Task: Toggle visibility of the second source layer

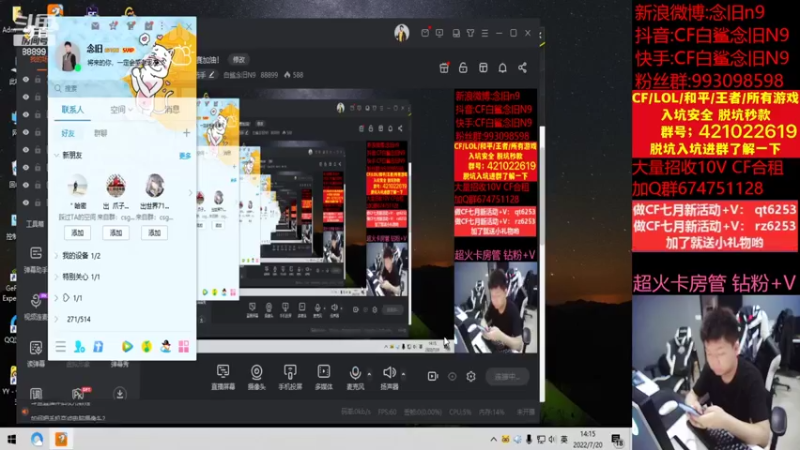Action: tap(26, 97)
